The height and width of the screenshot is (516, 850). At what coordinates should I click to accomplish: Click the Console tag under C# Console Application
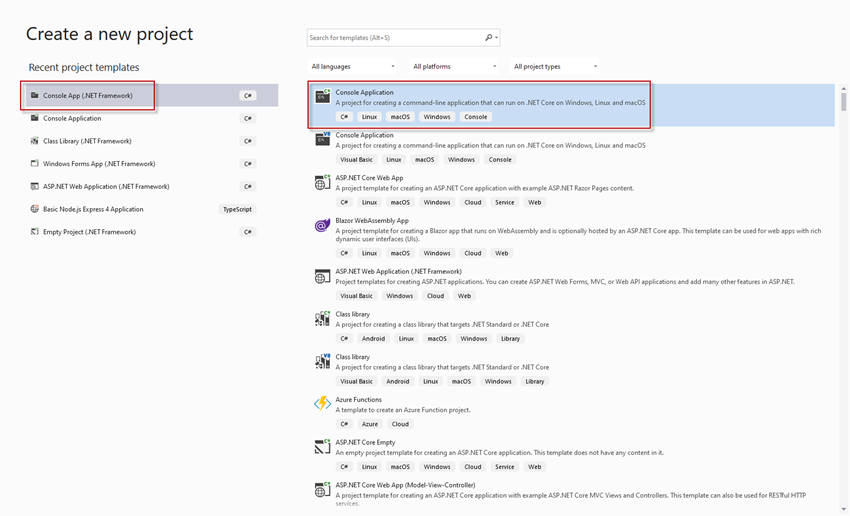point(475,117)
